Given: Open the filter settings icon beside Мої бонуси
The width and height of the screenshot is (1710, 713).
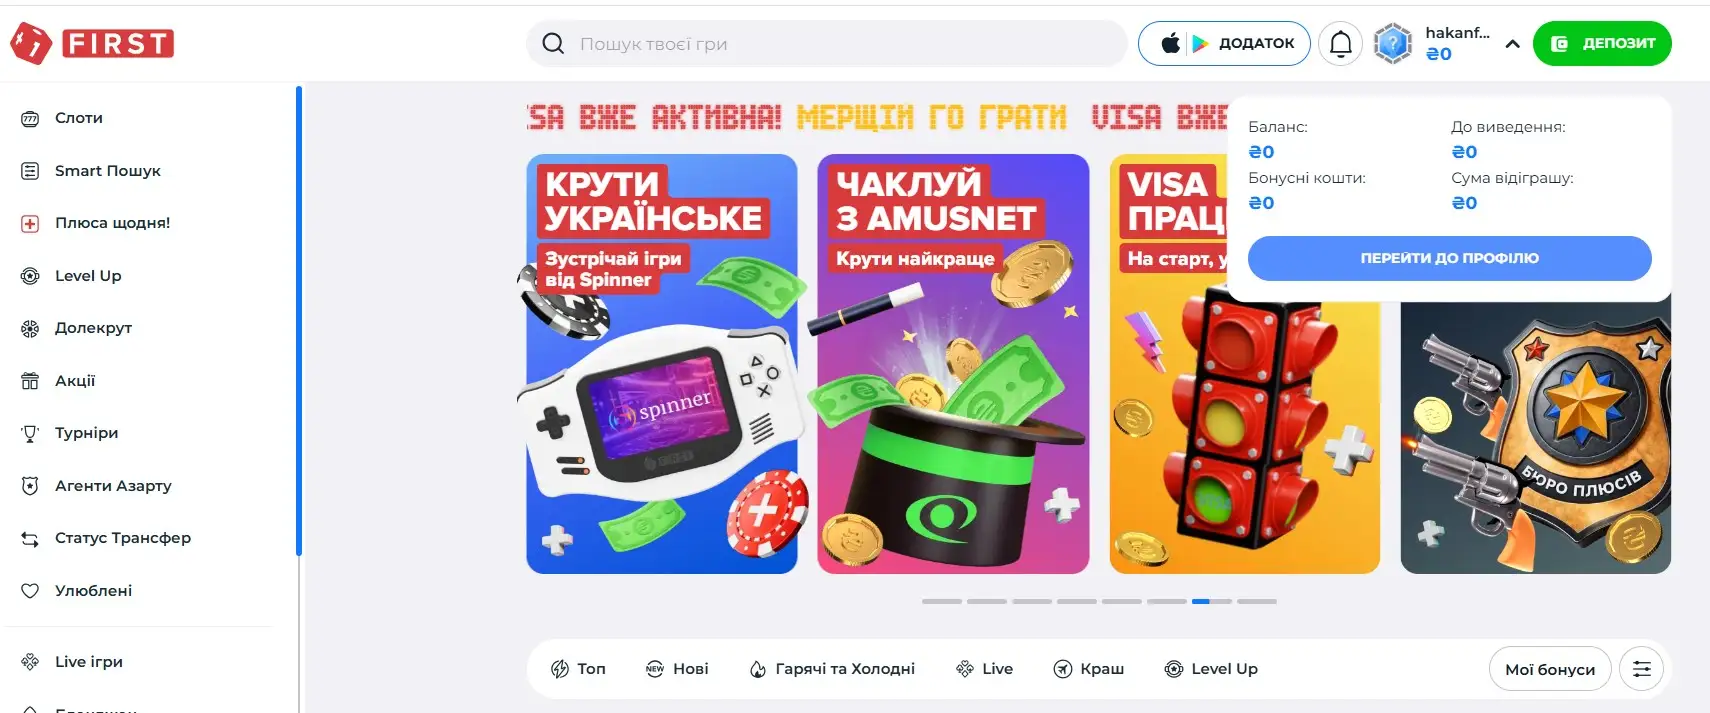Looking at the screenshot, I should click(1641, 669).
